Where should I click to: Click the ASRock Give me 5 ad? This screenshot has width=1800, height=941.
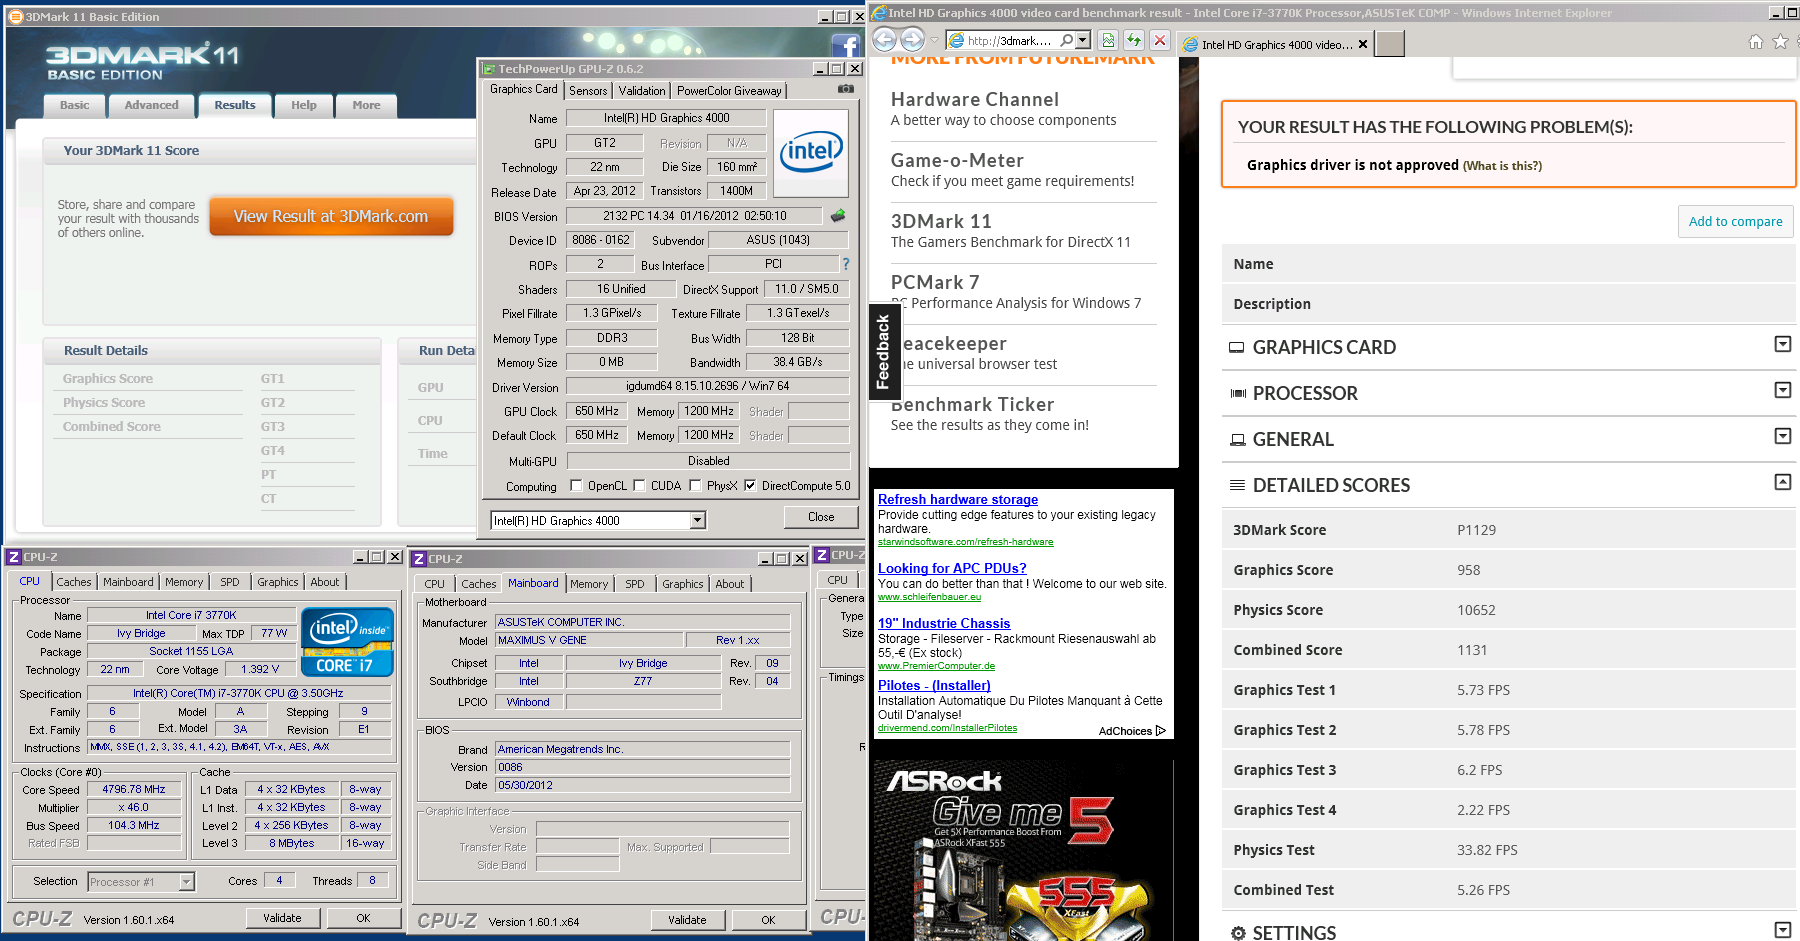[x=1024, y=850]
